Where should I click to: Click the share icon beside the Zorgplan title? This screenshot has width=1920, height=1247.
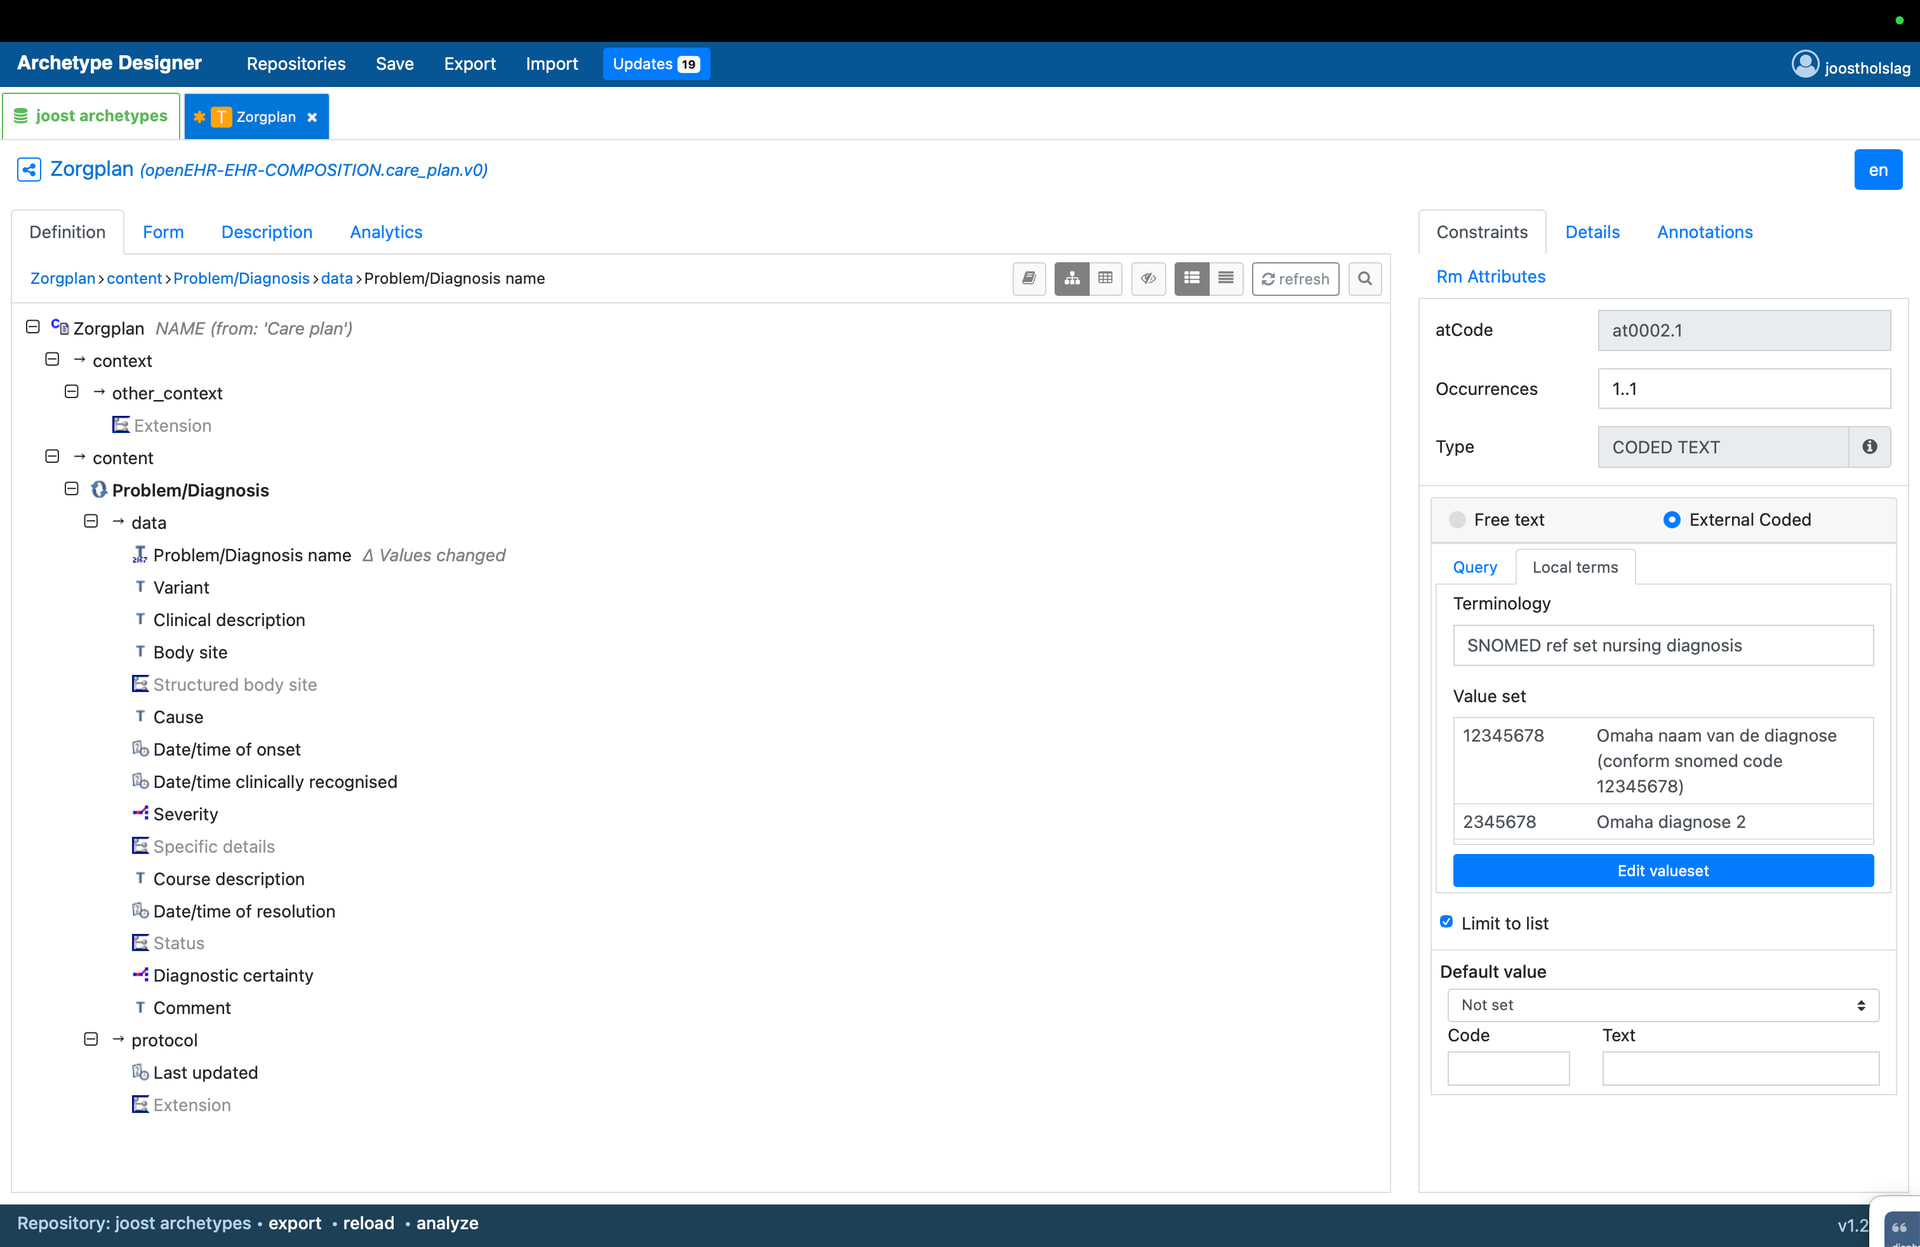29,170
